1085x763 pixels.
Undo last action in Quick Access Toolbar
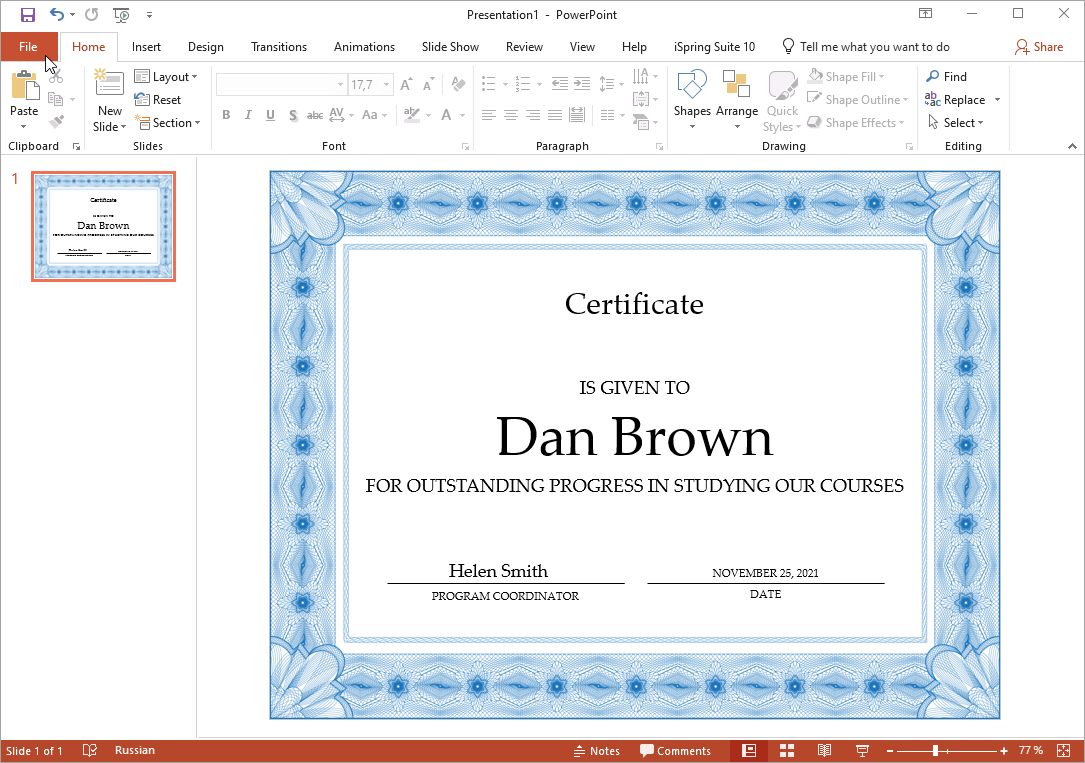(x=57, y=15)
